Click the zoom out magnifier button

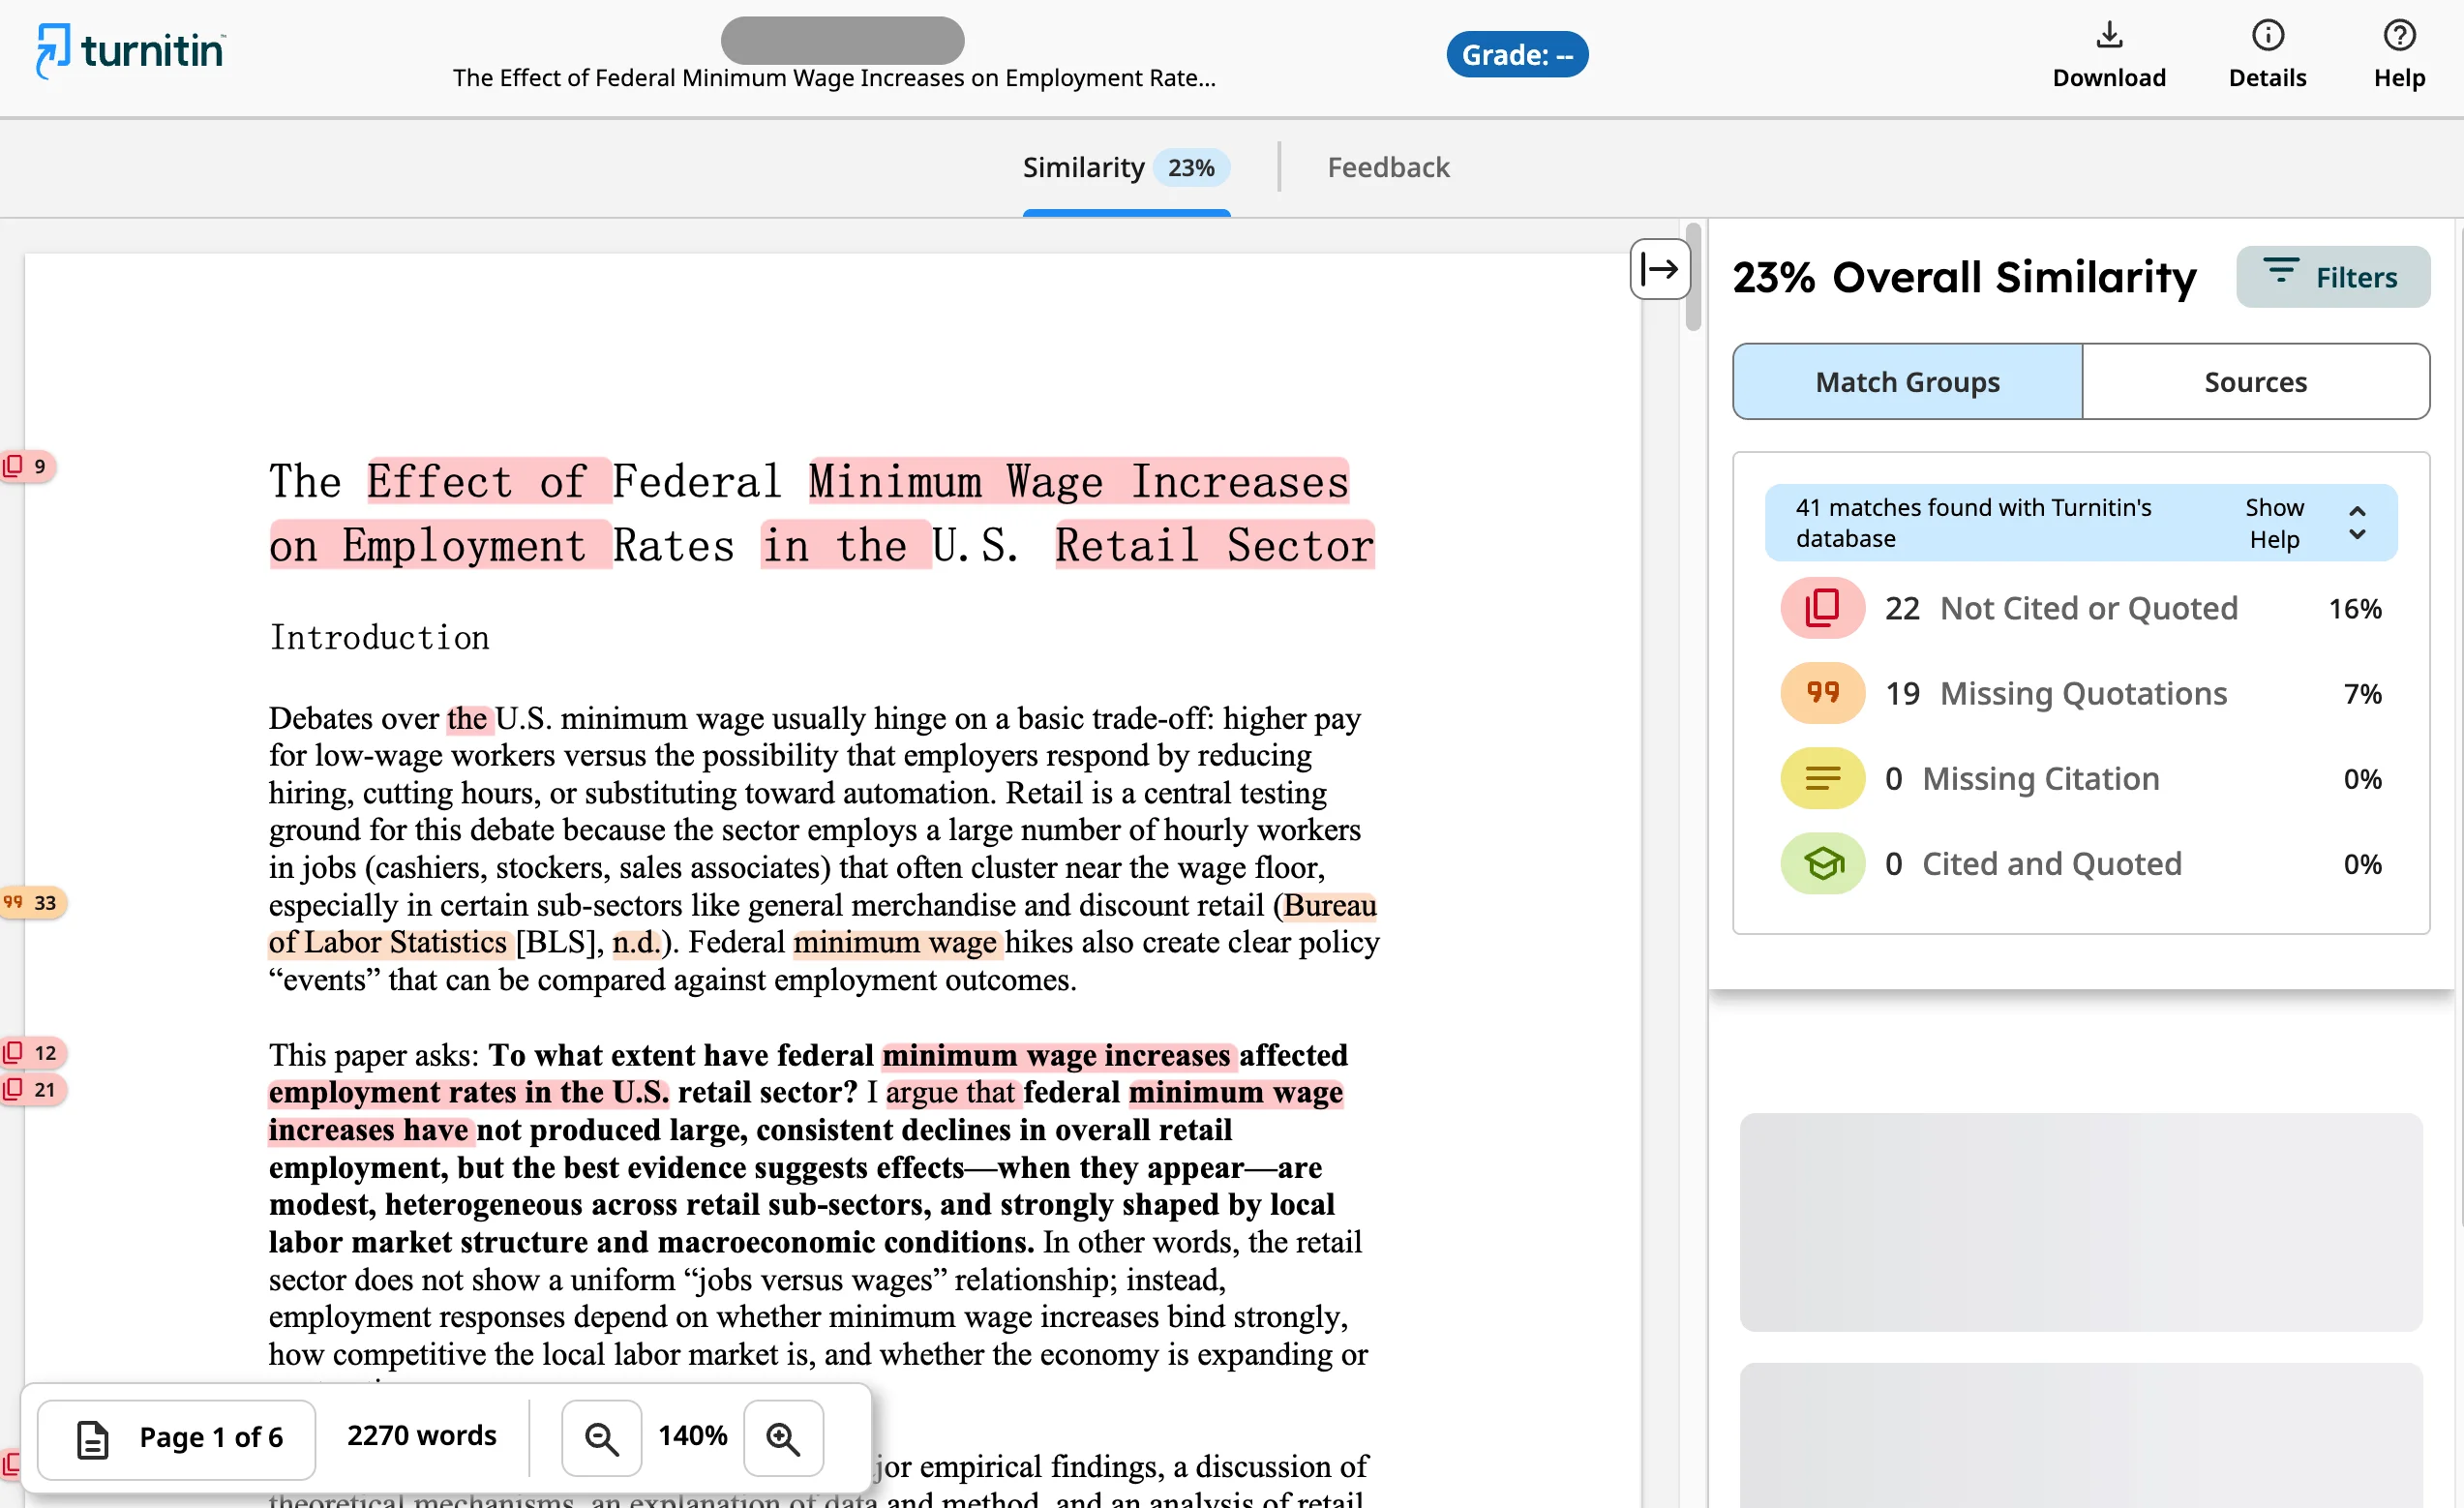(601, 1438)
